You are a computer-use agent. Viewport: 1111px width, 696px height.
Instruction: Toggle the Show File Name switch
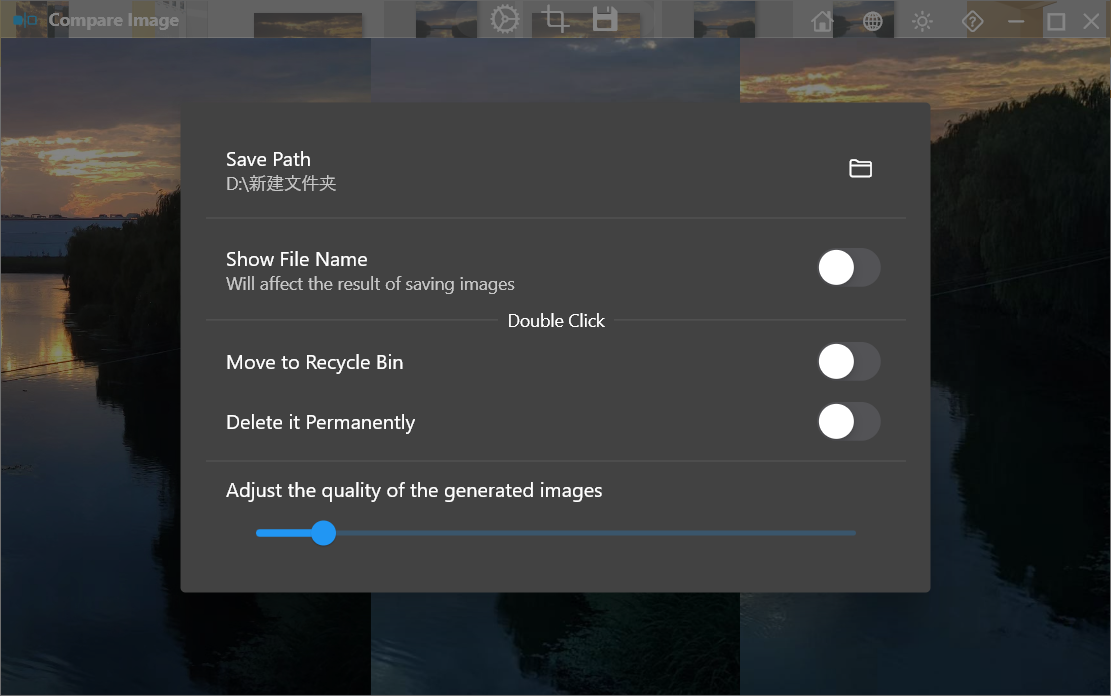click(x=849, y=268)
